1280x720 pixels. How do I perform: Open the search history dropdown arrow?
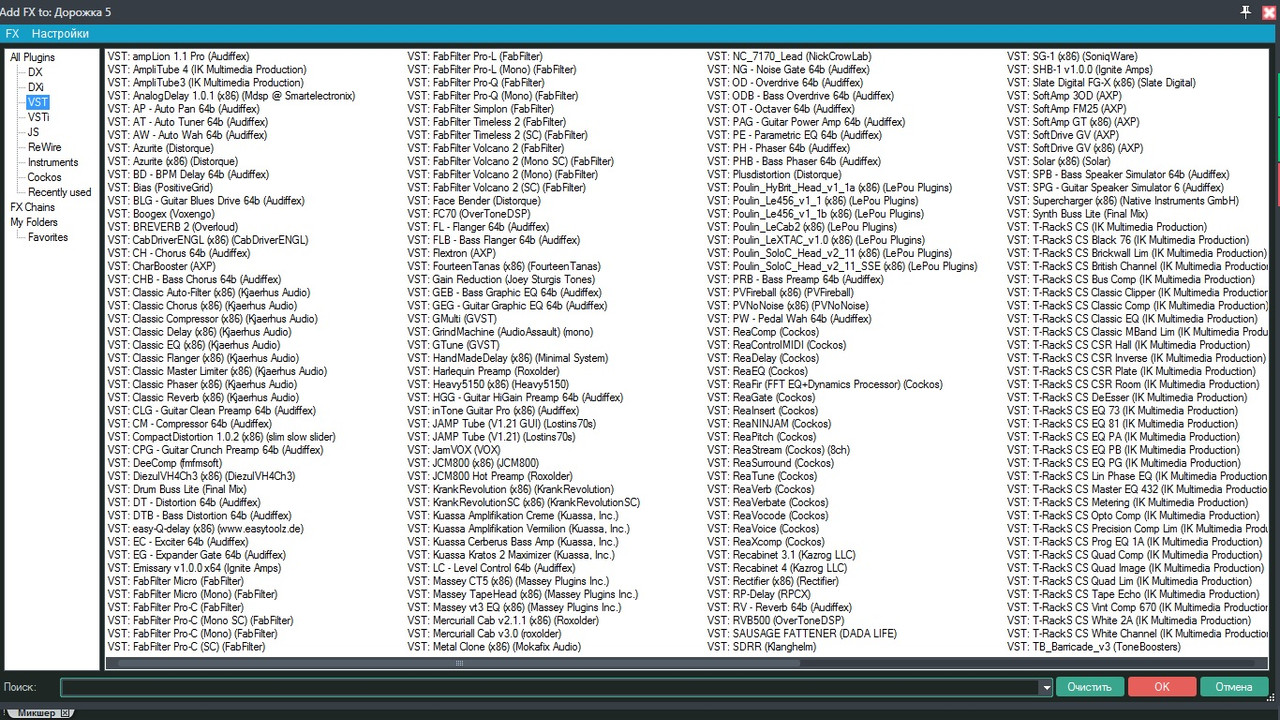click(x=1046, y=687)
